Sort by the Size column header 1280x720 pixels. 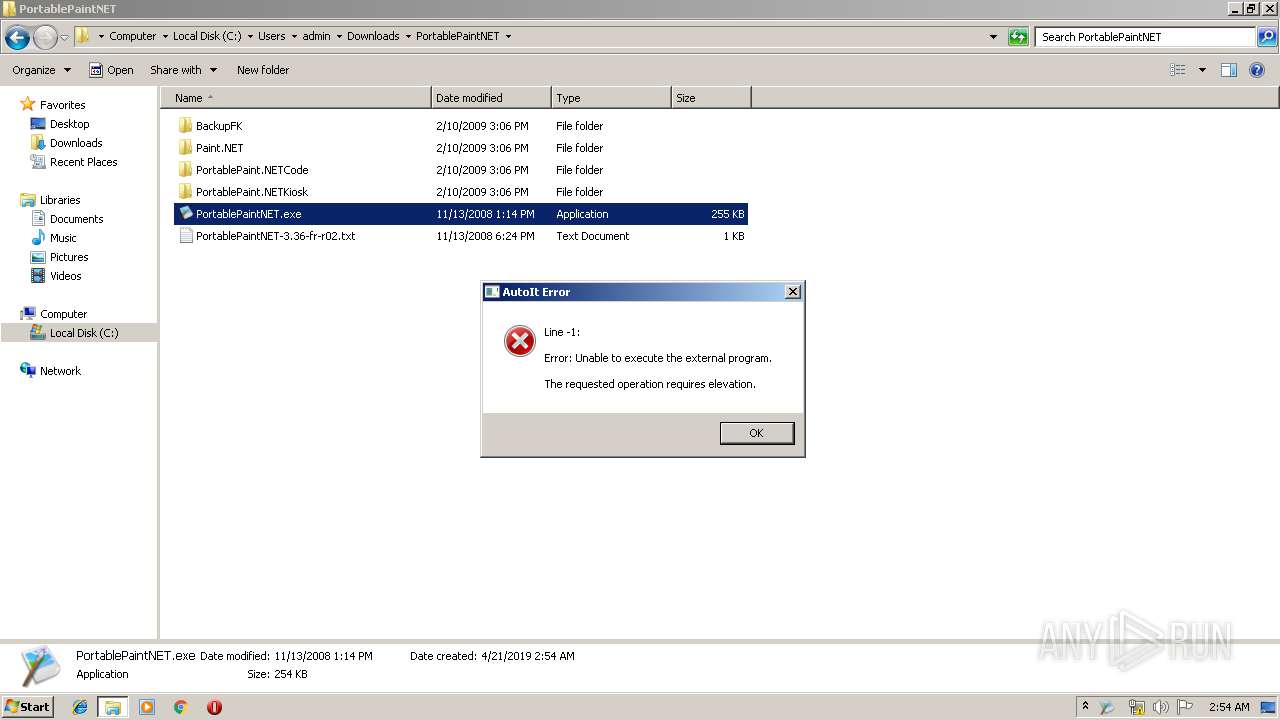711,98
